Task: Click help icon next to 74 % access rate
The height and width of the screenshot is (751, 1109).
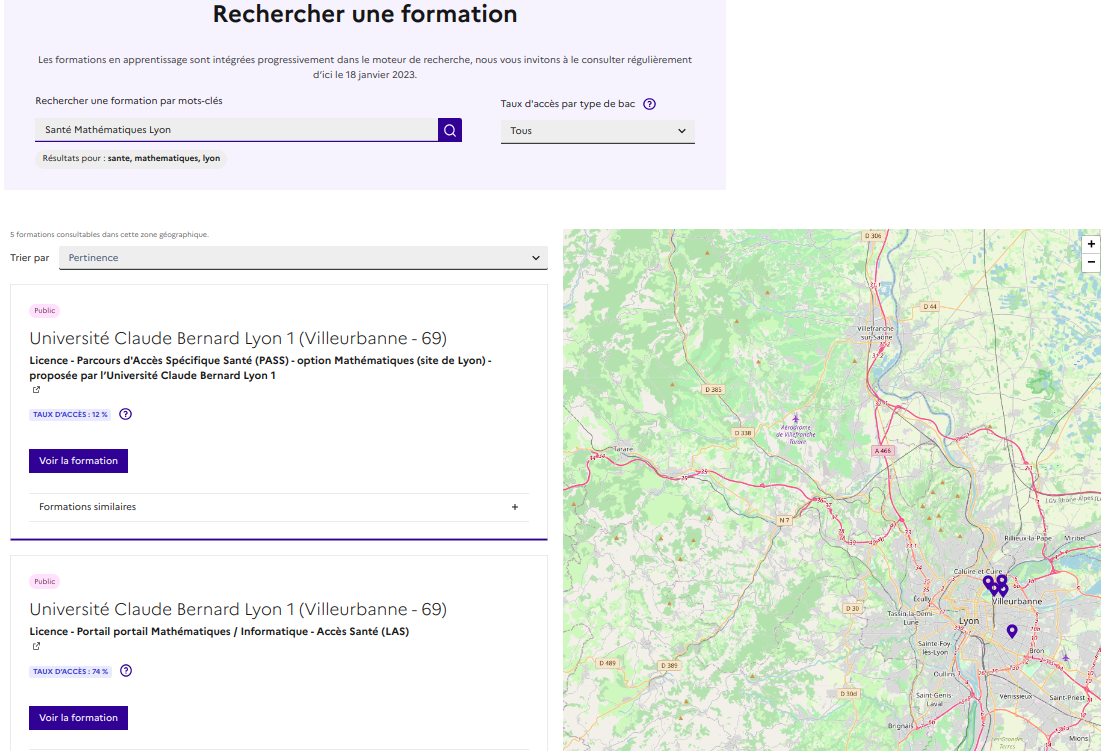Action: pyautogui.click(x=126, y=671)
